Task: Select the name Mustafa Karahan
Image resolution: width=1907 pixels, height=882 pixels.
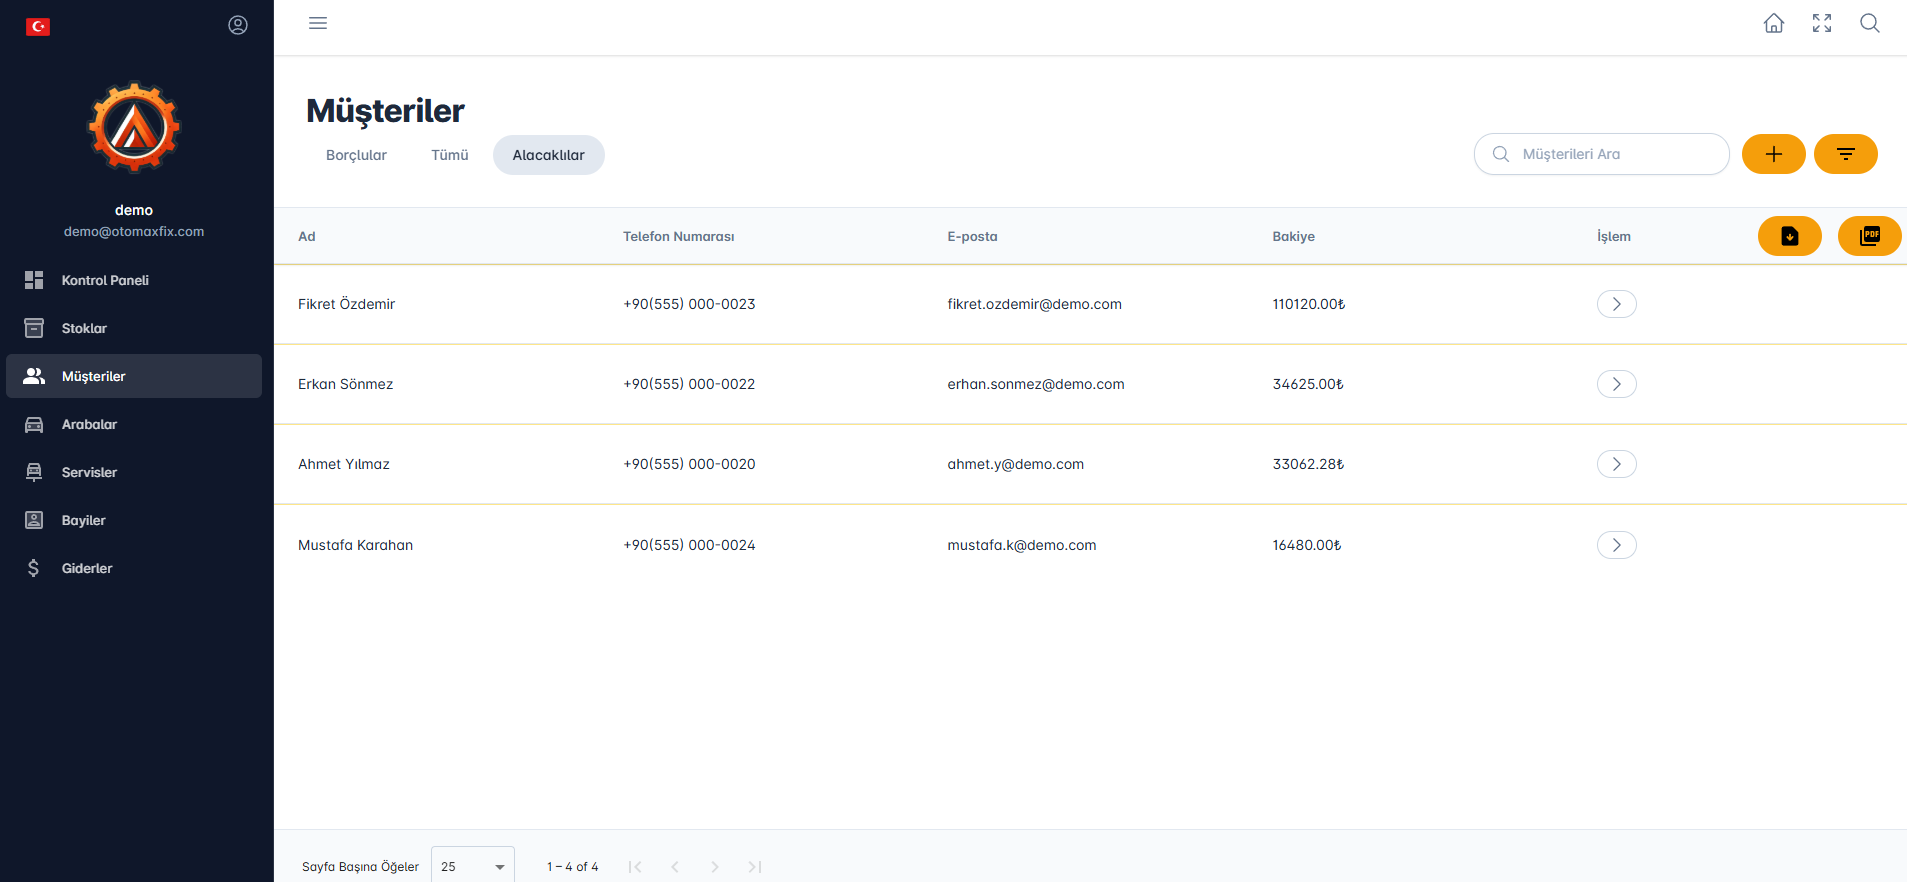Action: coord(356,545)
